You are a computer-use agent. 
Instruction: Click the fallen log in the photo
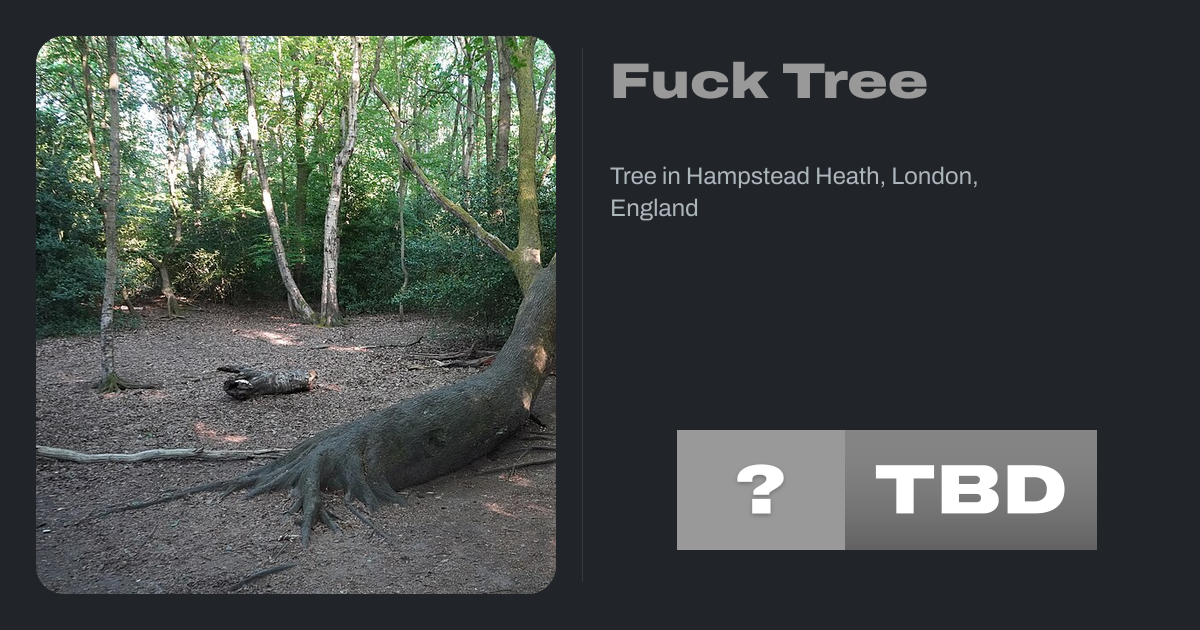pyautogui.click(x=267, y=381)
